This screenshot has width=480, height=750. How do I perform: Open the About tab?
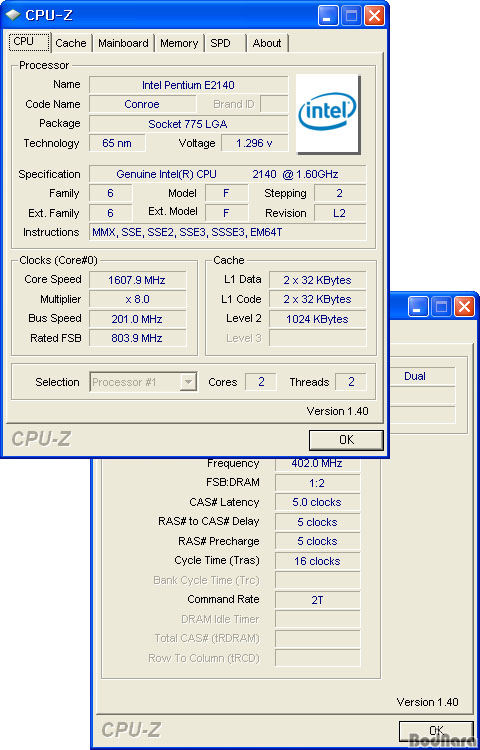pyautogui.click(x=267, y=43)
